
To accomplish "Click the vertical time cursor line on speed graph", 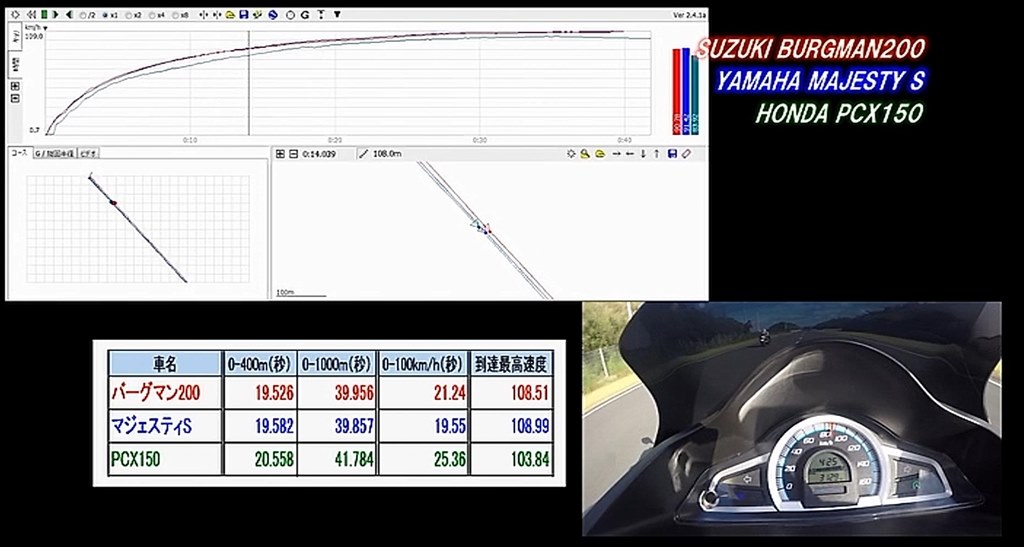I will 249,82.
